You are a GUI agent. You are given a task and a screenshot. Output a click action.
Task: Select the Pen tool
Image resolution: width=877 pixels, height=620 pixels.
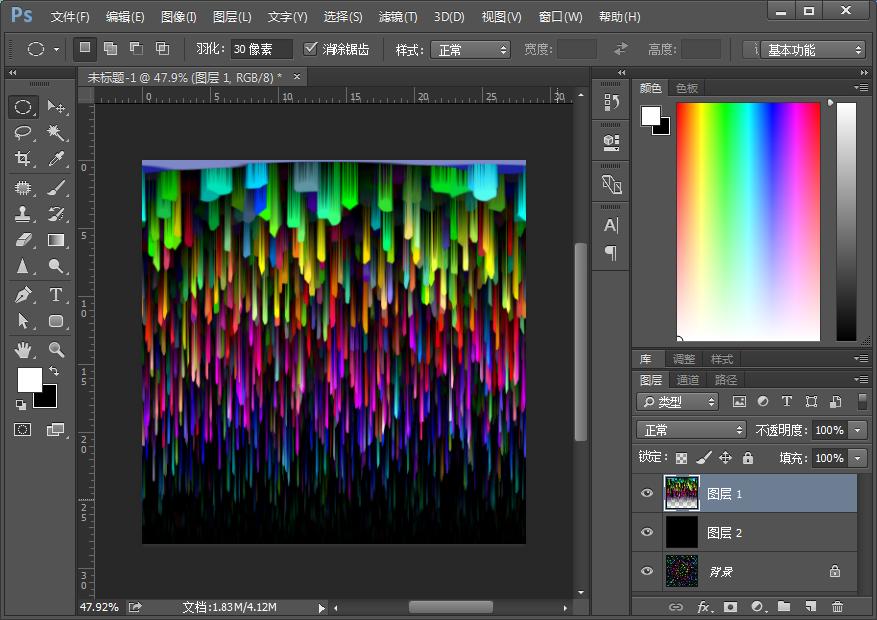(23, 295)
